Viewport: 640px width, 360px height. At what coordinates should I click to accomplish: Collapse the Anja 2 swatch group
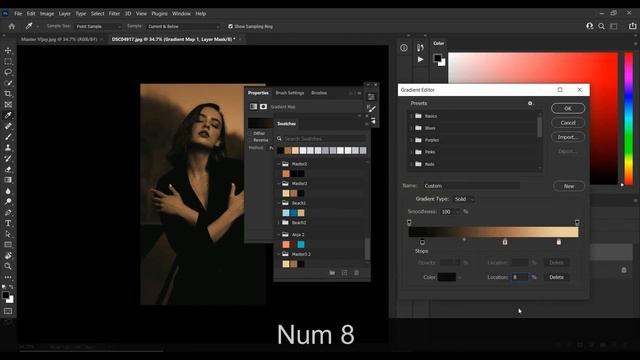[279, 235]
